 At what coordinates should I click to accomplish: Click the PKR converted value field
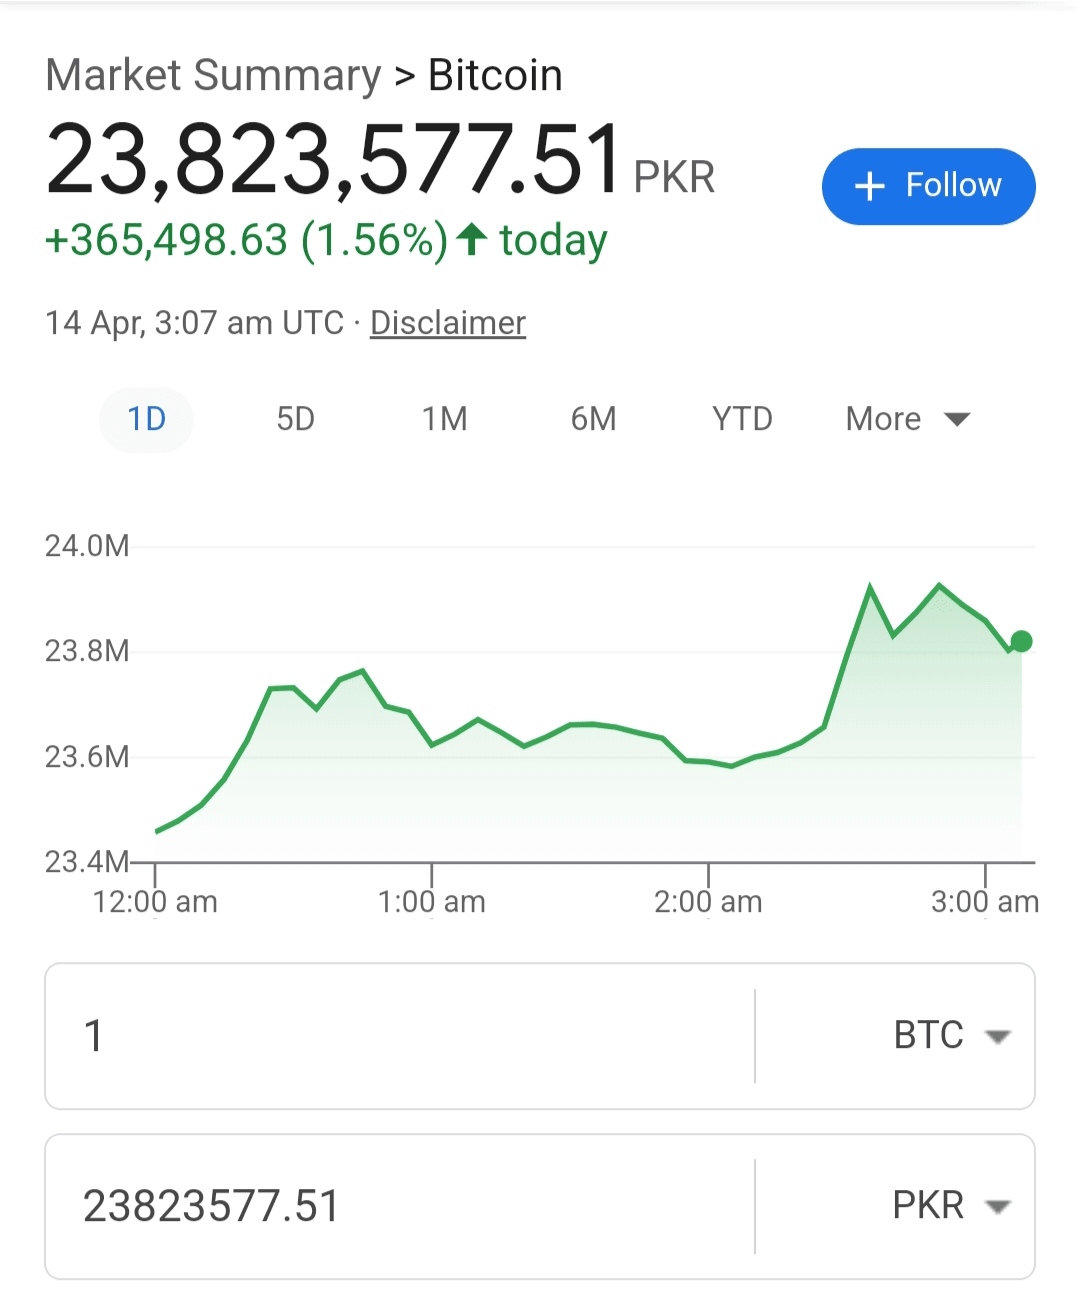coord(400,1206)
